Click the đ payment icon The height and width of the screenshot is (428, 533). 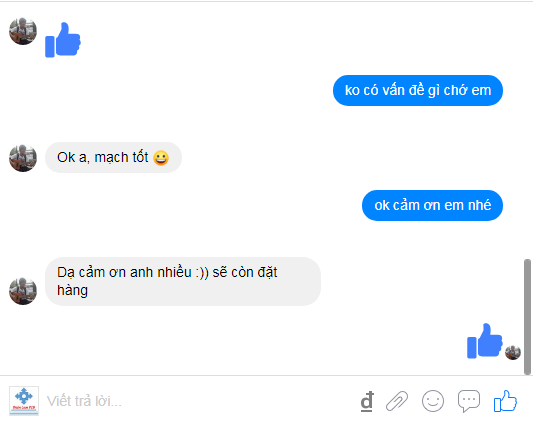click(x=367, y=401)
